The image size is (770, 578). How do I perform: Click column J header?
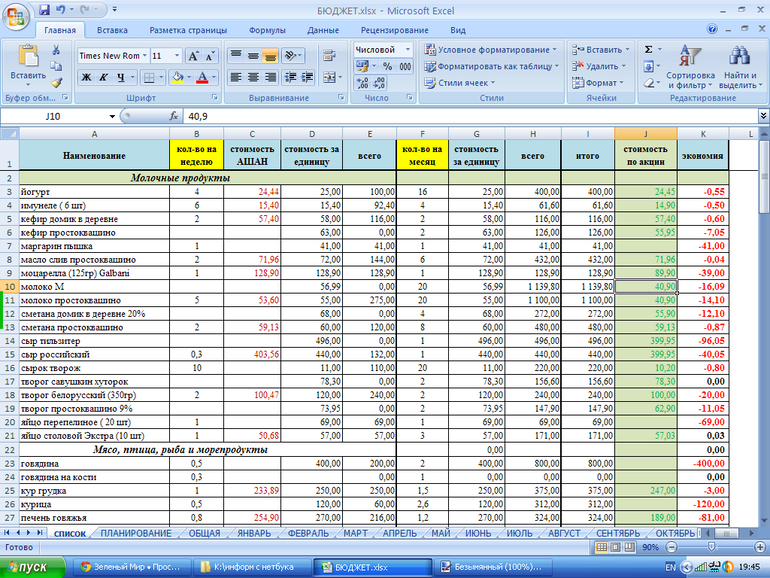click(645, 134)
